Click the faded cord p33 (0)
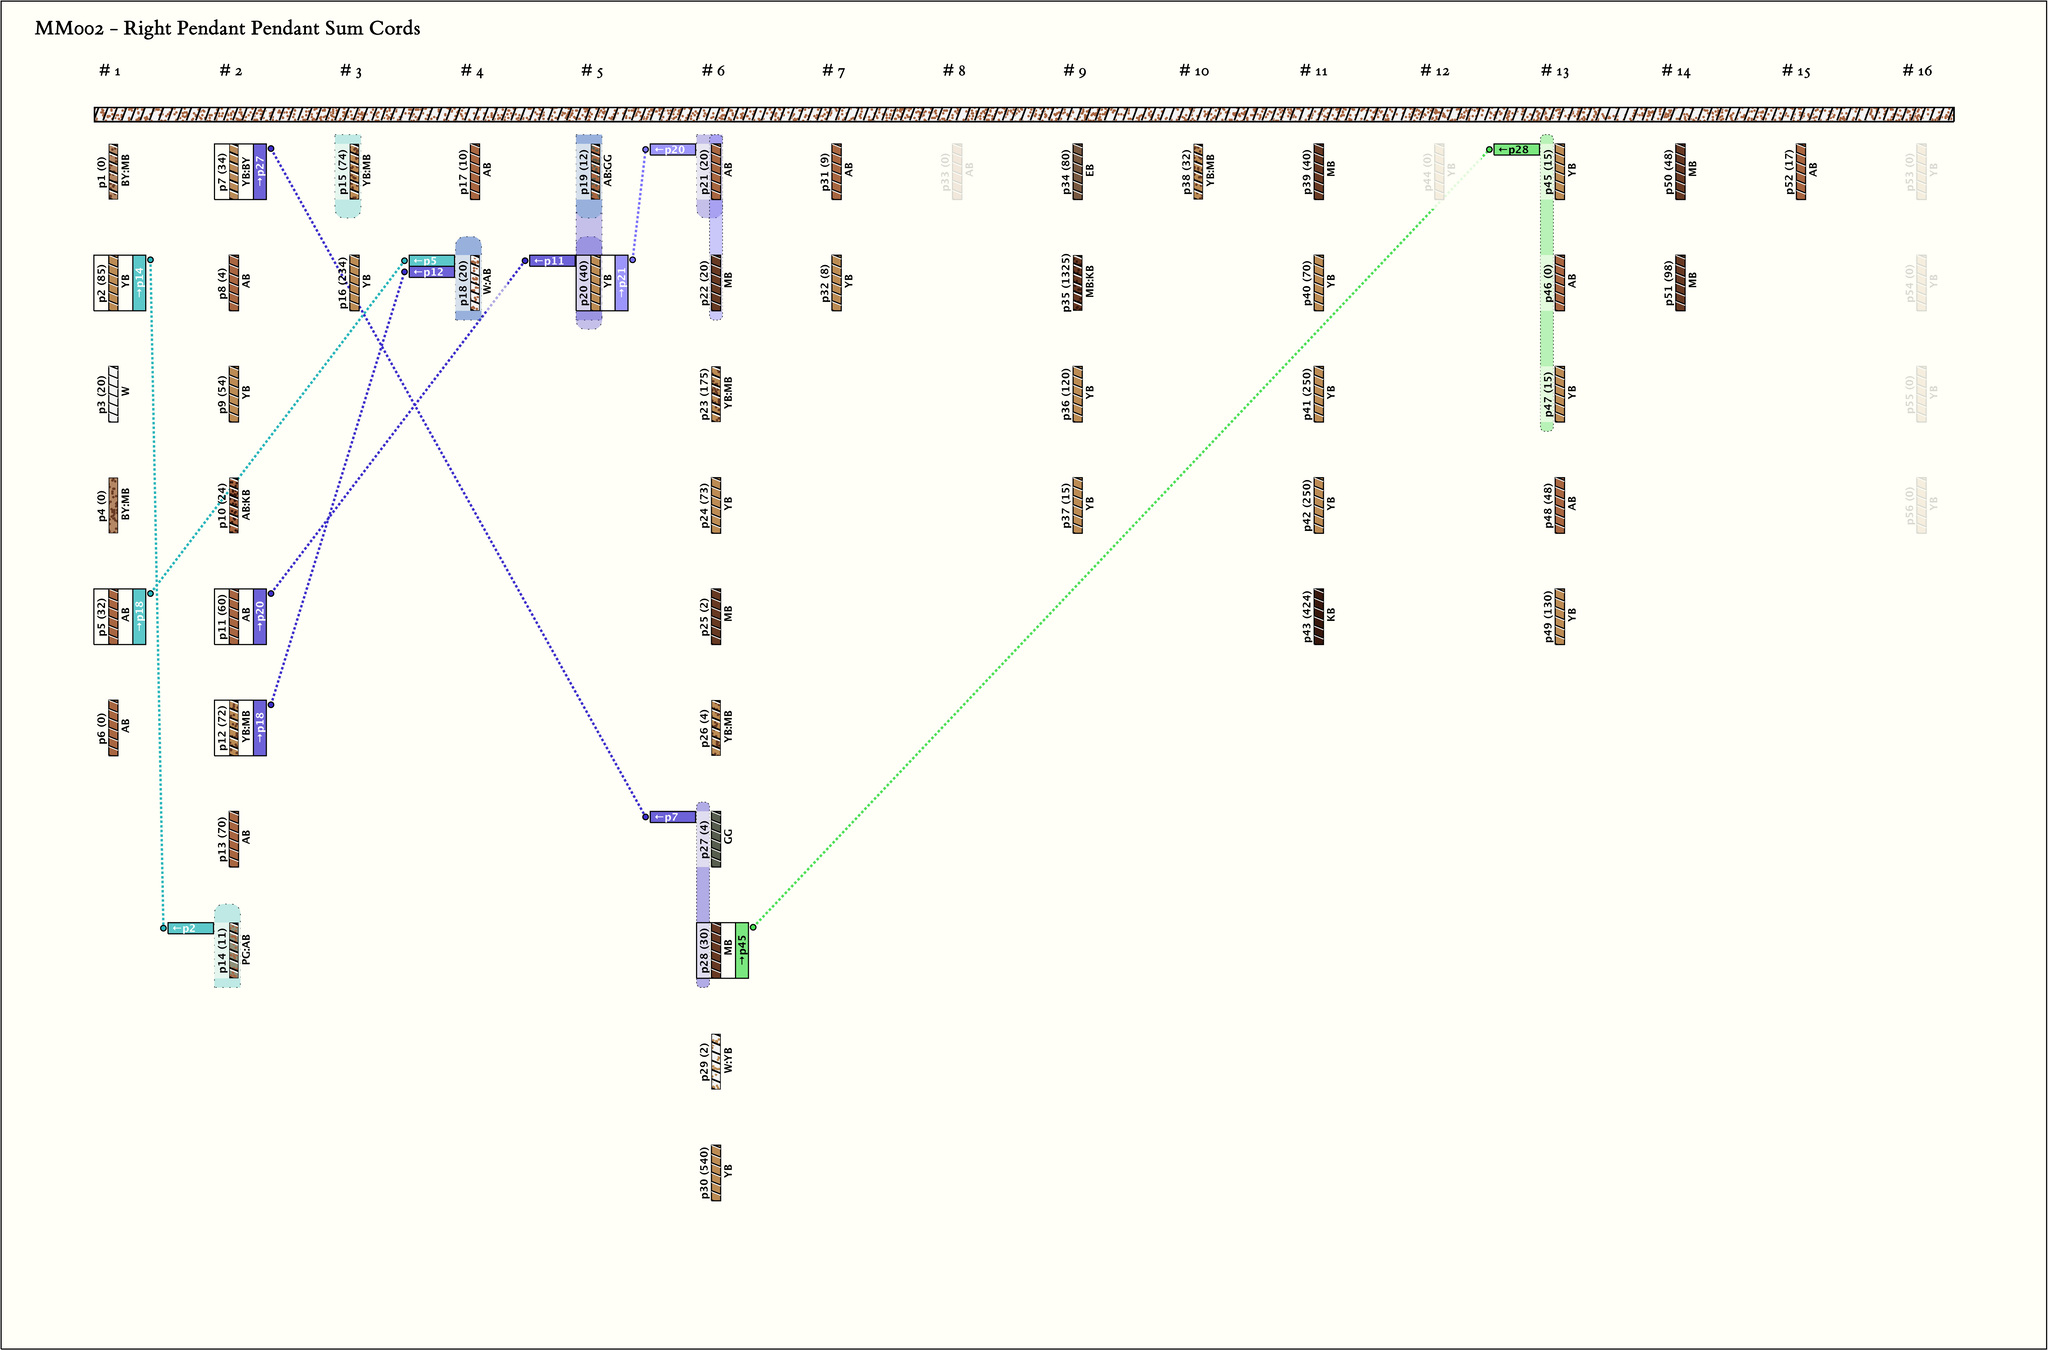Image resolution: width=2048 pixels, height=1350 pixels. coord(957,172)
